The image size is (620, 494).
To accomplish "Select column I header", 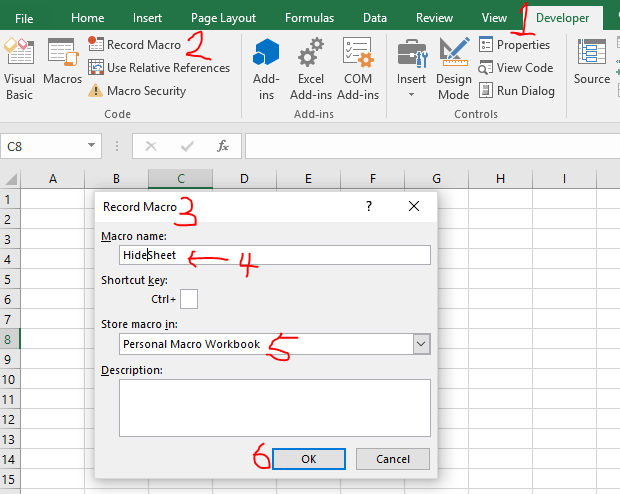I will click(x=564, y=179).
